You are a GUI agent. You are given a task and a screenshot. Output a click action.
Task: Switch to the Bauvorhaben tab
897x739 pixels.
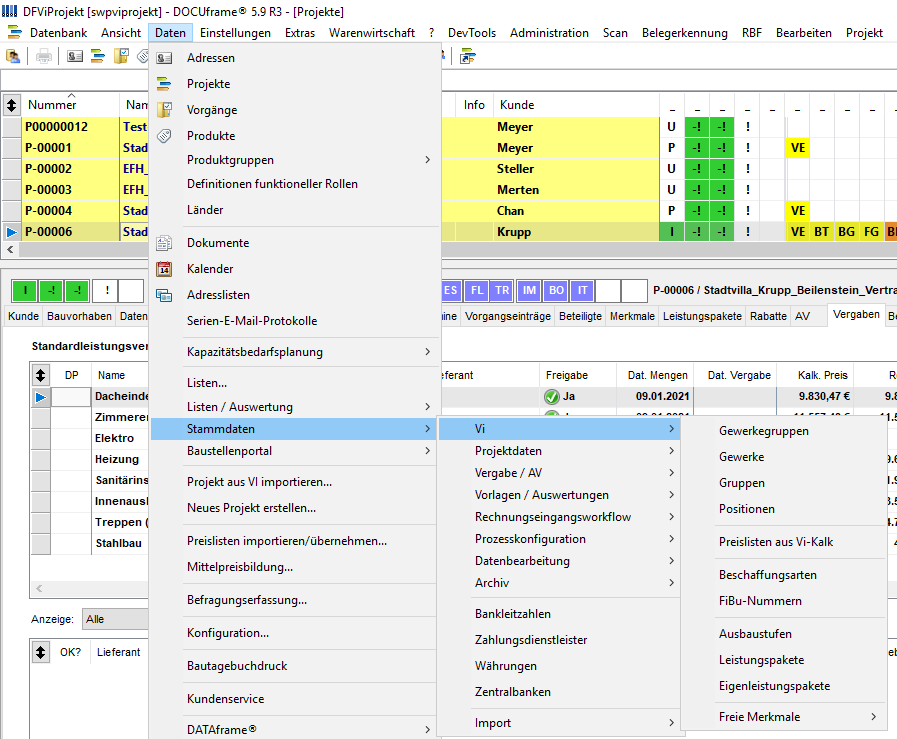point(79,316)
